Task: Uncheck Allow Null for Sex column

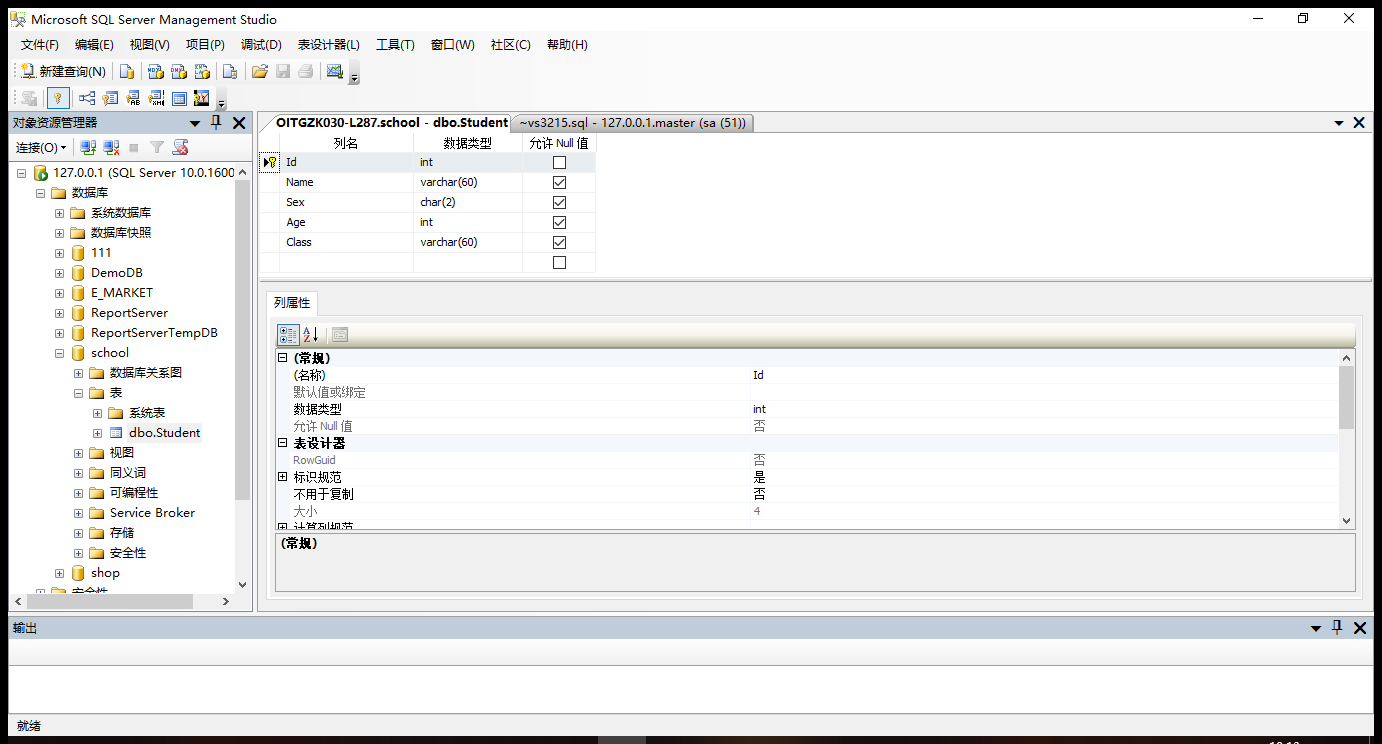Action: coord(559,202)
